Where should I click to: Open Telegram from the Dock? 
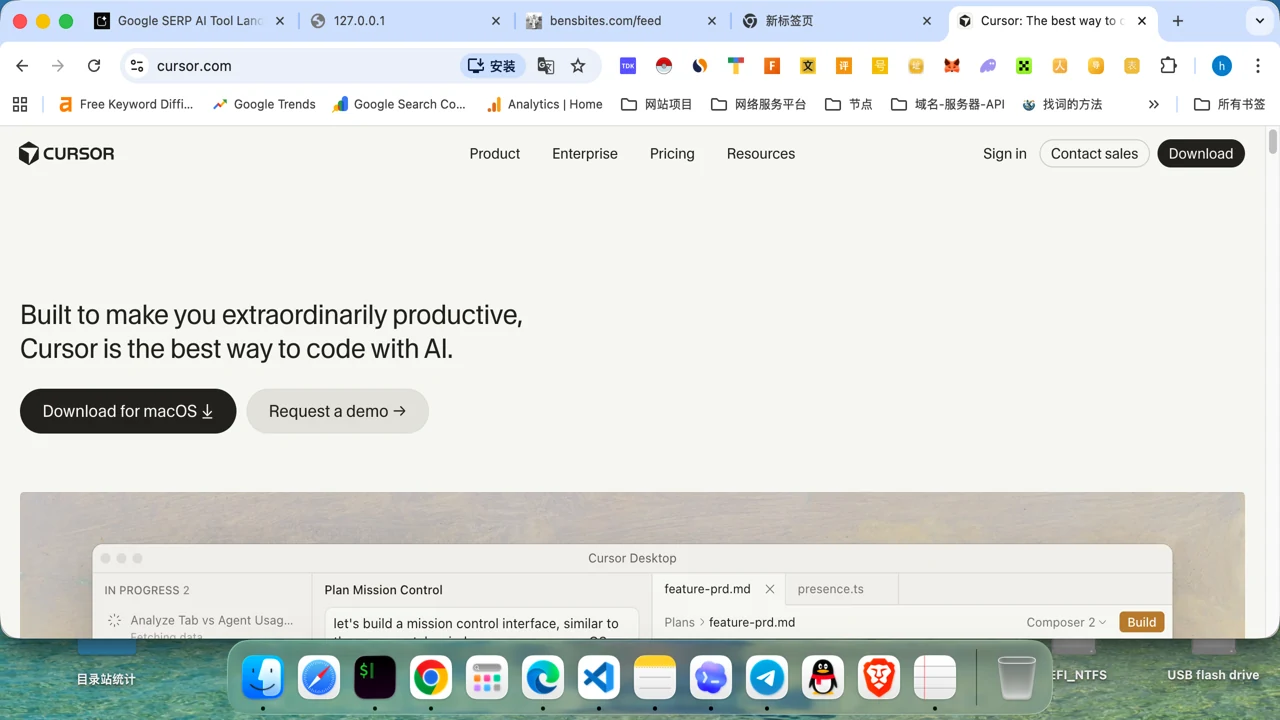click(x=767, y=678)
